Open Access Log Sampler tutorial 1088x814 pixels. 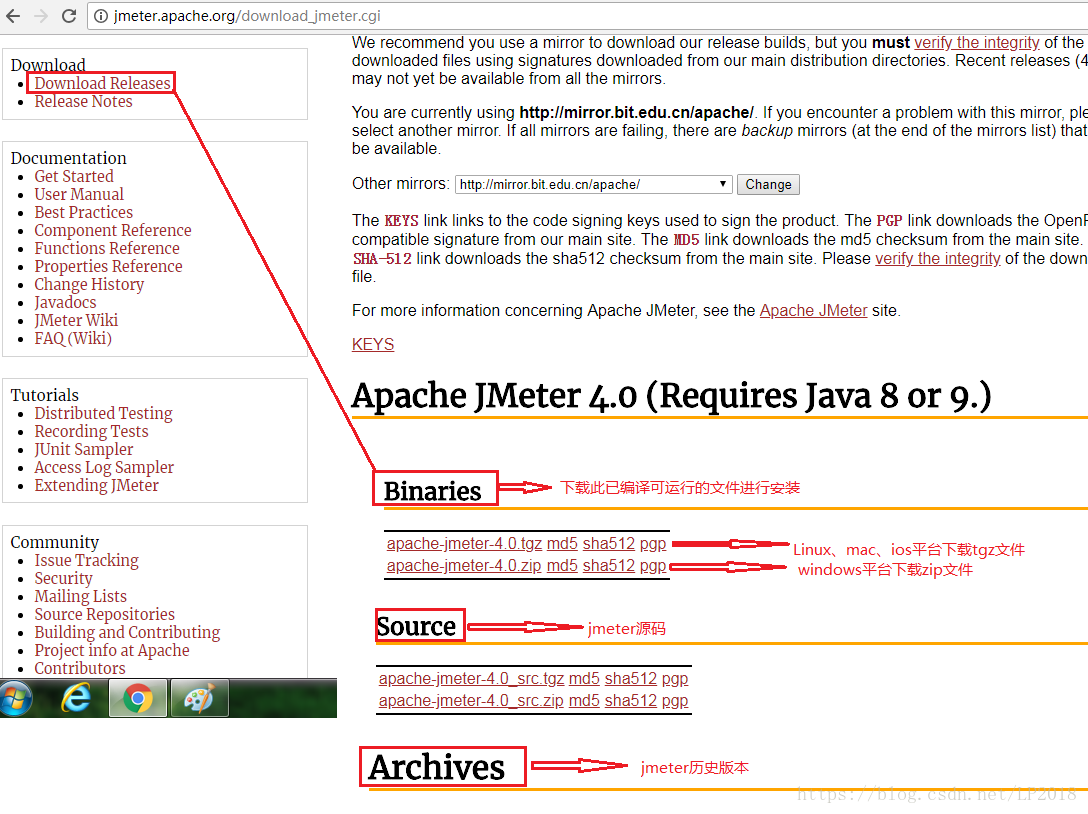click(x=104, y=468)
